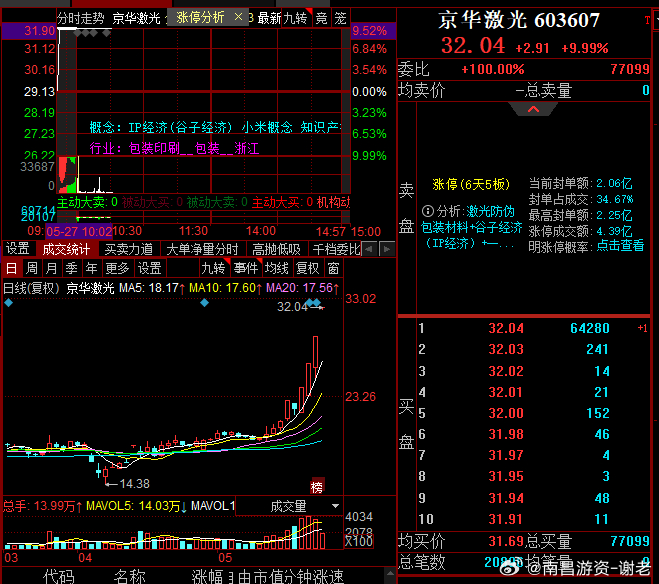659x584 pixels.
Task: Click MA5: 18.17 indicator label
Action: [x=152, y=288]
